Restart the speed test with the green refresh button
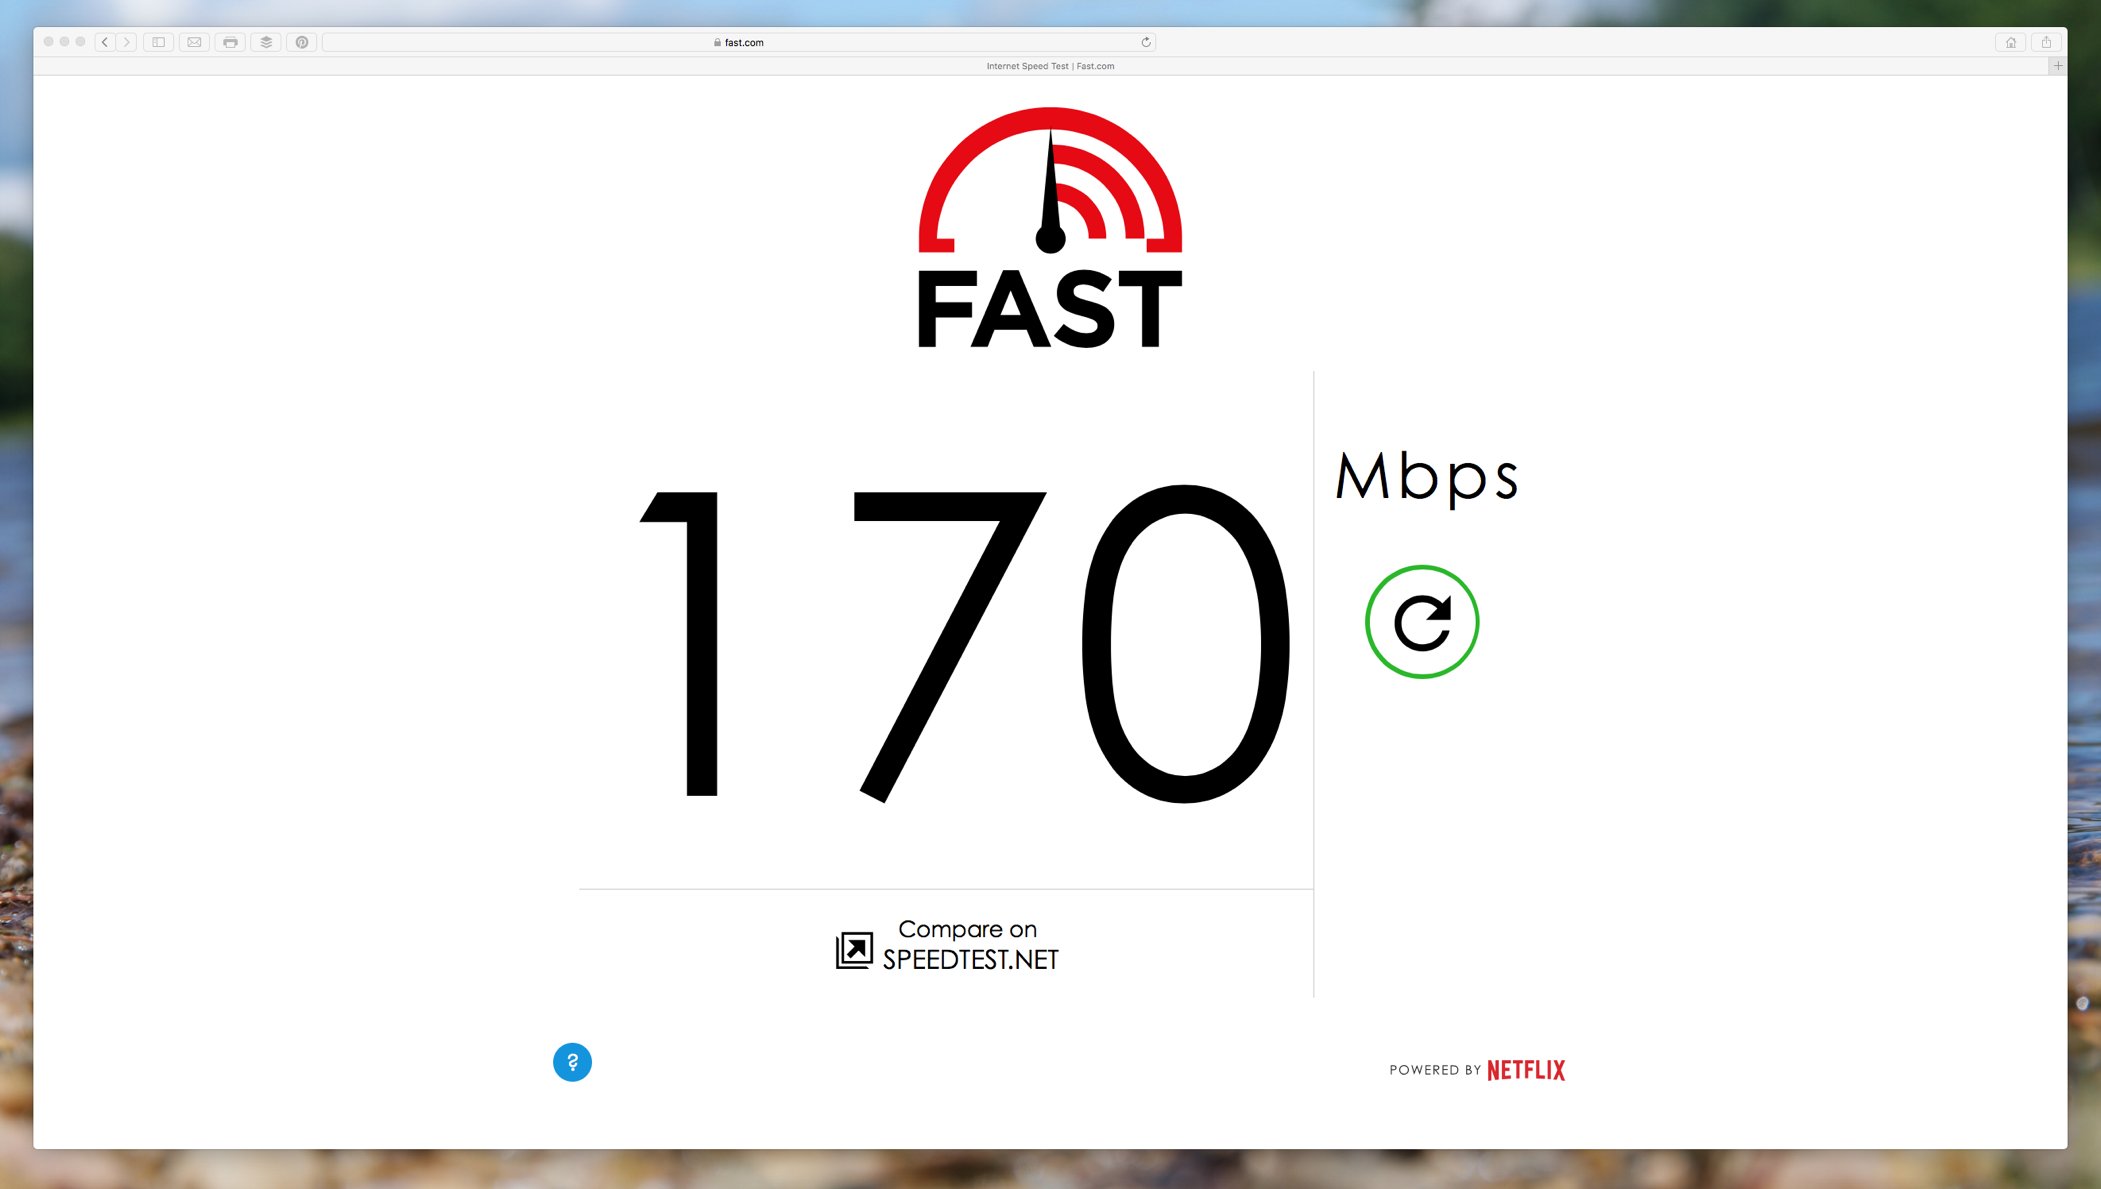 tap(1421, 622)
